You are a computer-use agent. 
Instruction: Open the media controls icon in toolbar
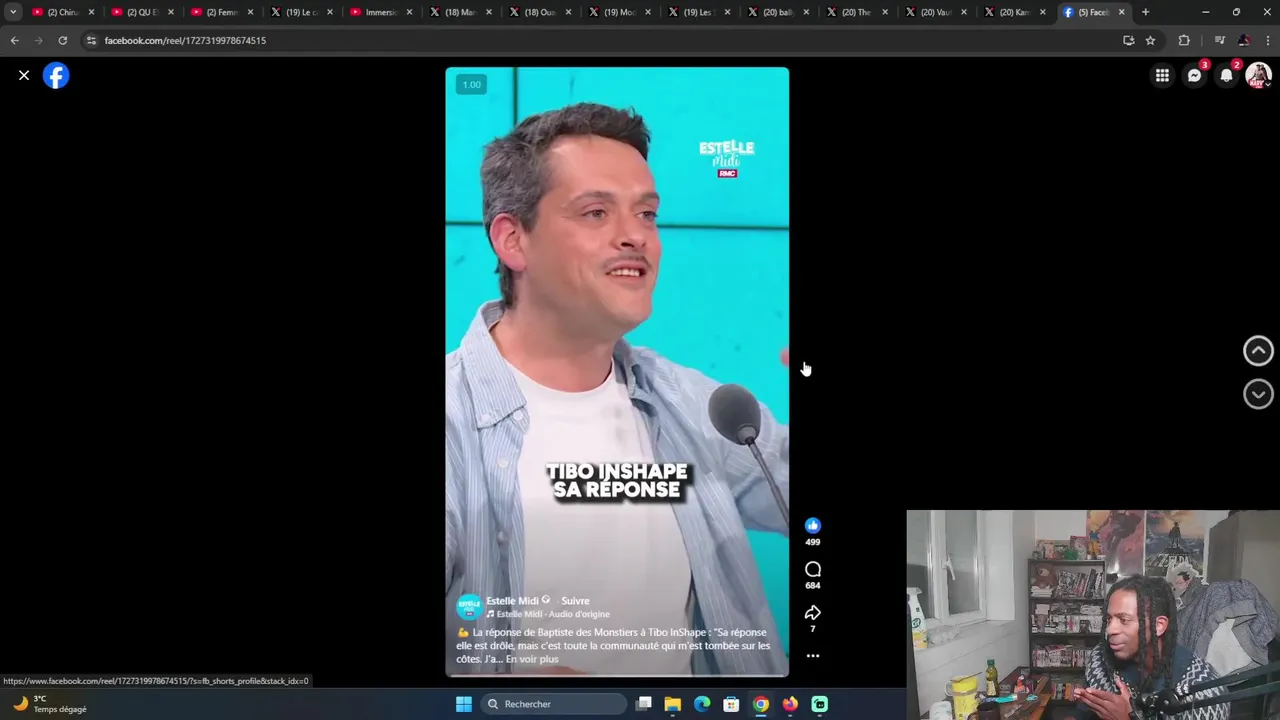pyautogui.click(x=1219, y=40)
